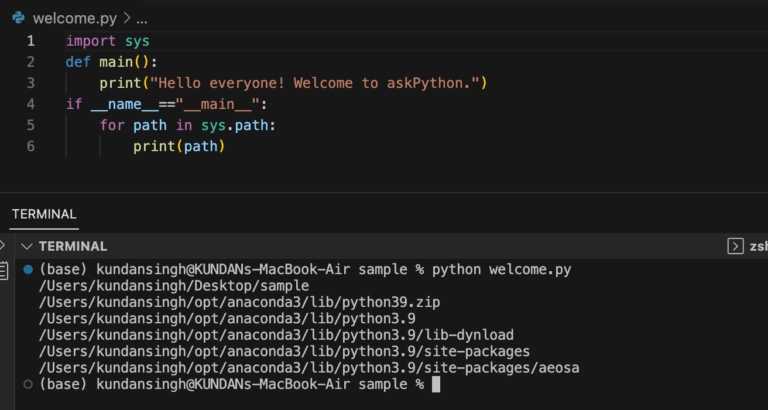Click the blue command status dot

(28, 269)
